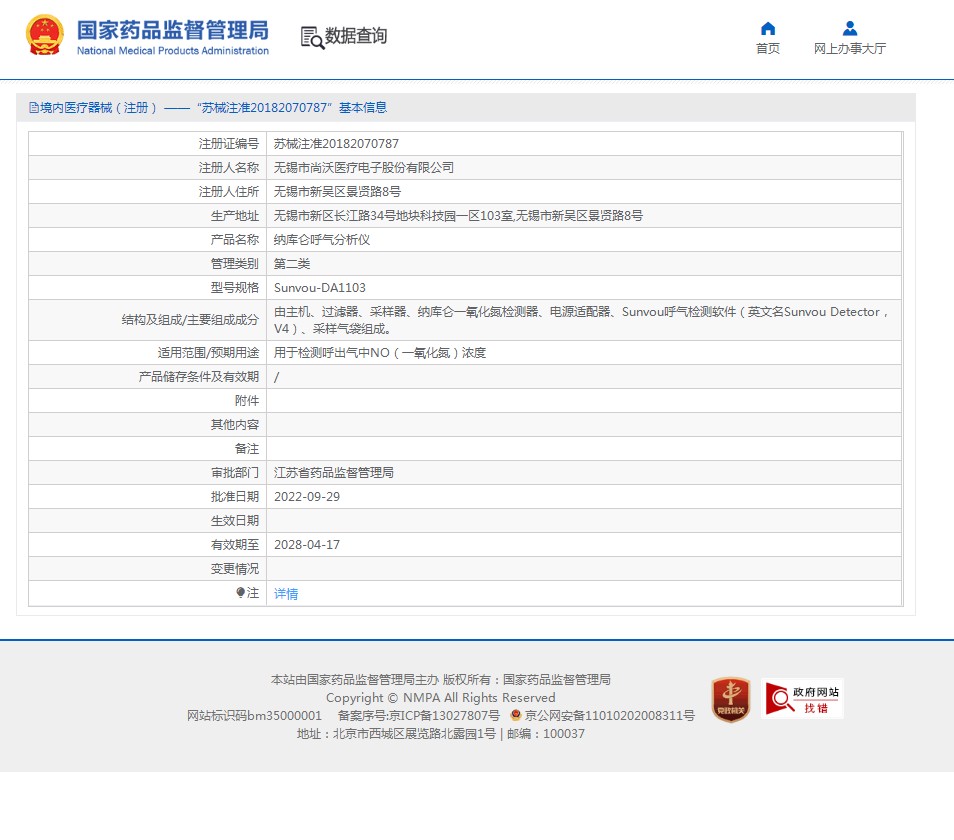Click the document icon beside 境内医疗器械
954x840 pixels.
33,108
